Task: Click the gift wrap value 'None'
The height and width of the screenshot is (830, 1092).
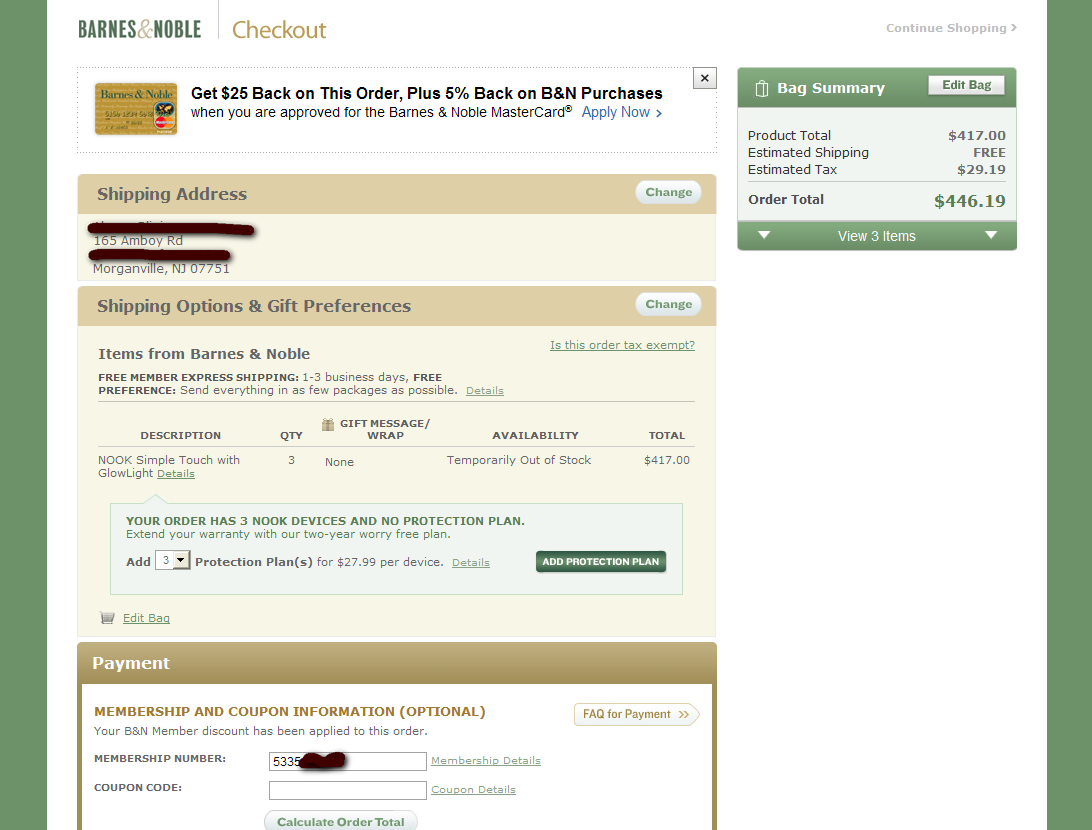Action: coord(339,462)
